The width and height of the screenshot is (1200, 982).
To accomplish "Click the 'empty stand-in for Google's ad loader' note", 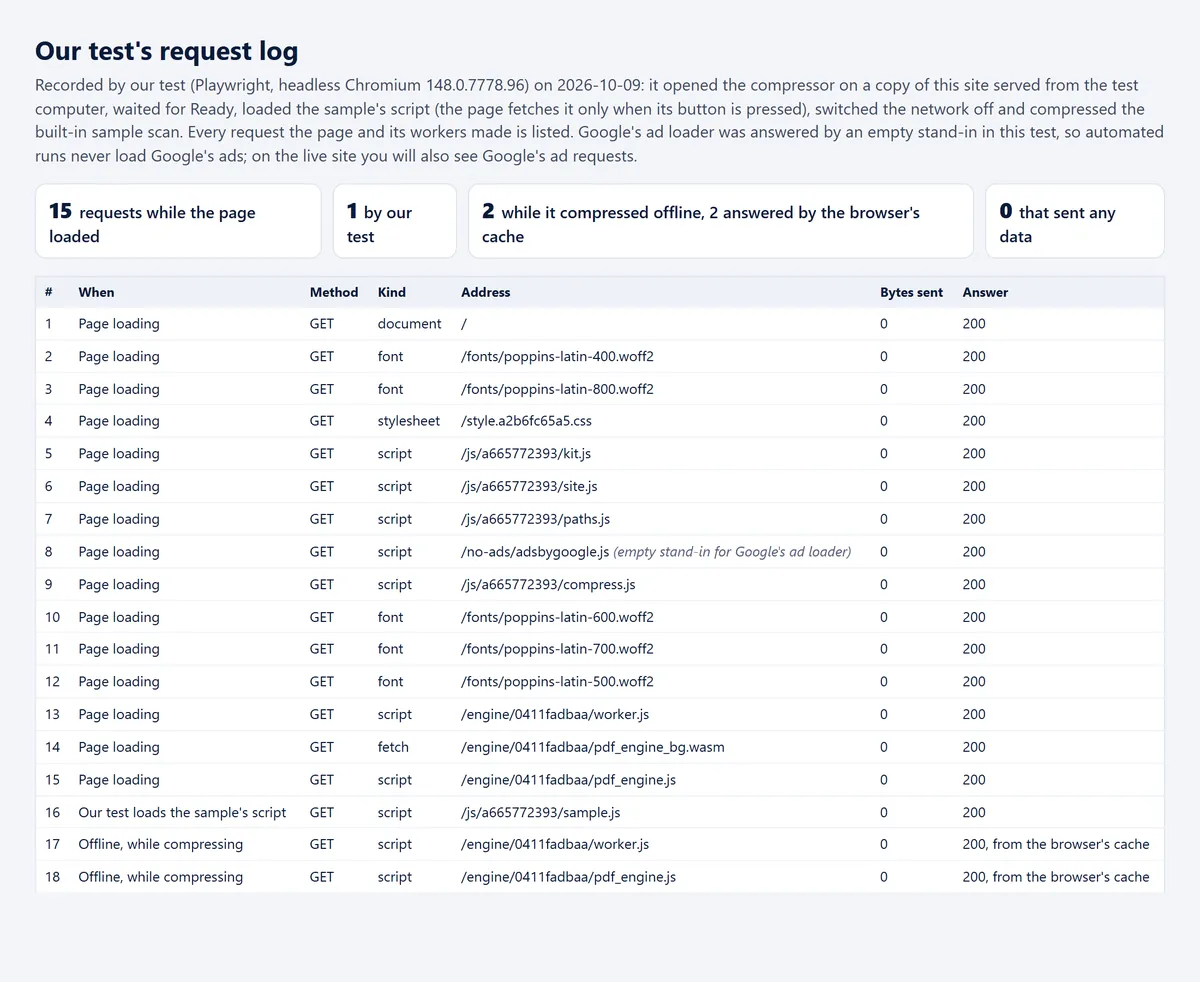I will [x=732, y=551].
